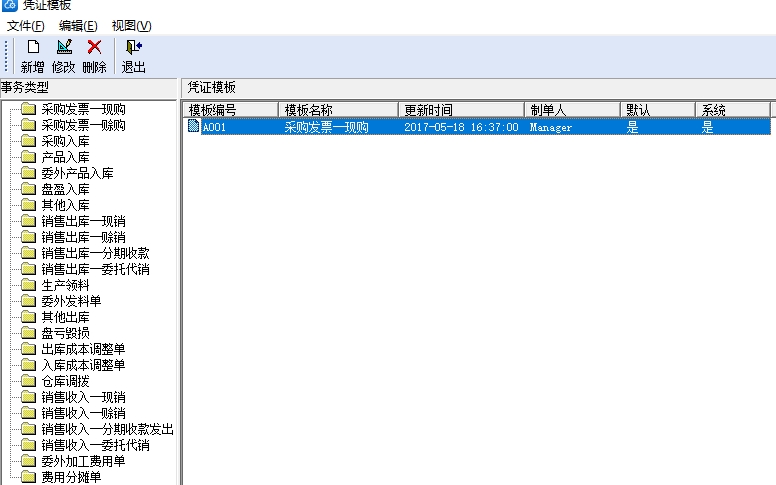This screenshot has height=485, width=776.
Task: Select folder icon of 其他出库
Action: click(29, 317)
